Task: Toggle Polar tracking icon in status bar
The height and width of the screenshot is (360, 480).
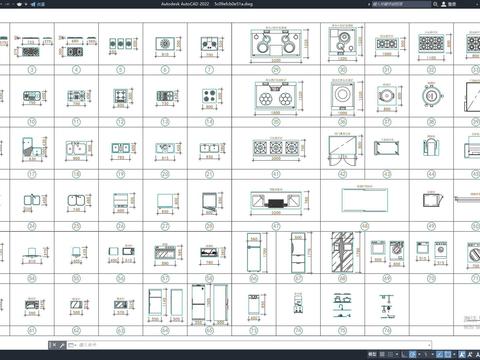Action: (x=412, y=354)
